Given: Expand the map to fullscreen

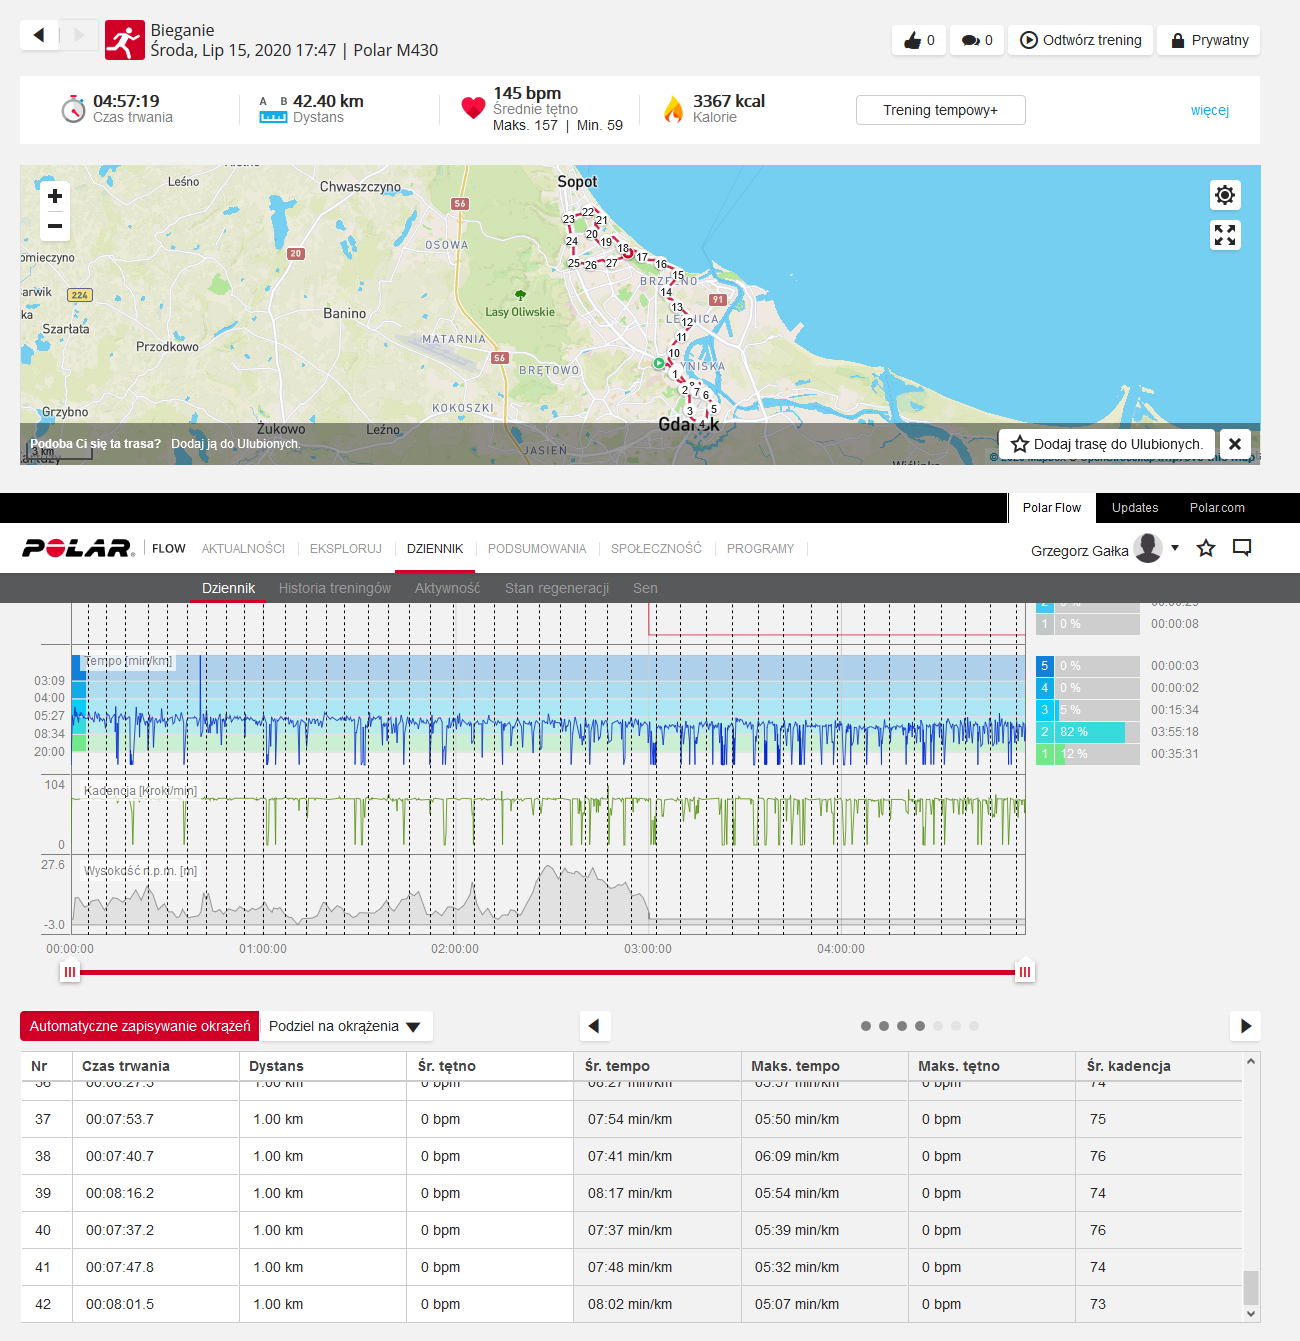Looking at the screenshot, I should point(1225,235).
